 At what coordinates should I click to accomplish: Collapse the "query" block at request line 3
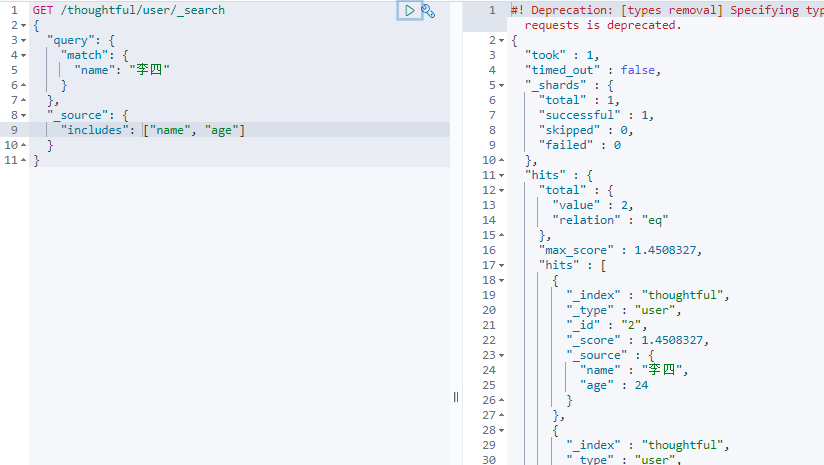[x=24, y=40]
